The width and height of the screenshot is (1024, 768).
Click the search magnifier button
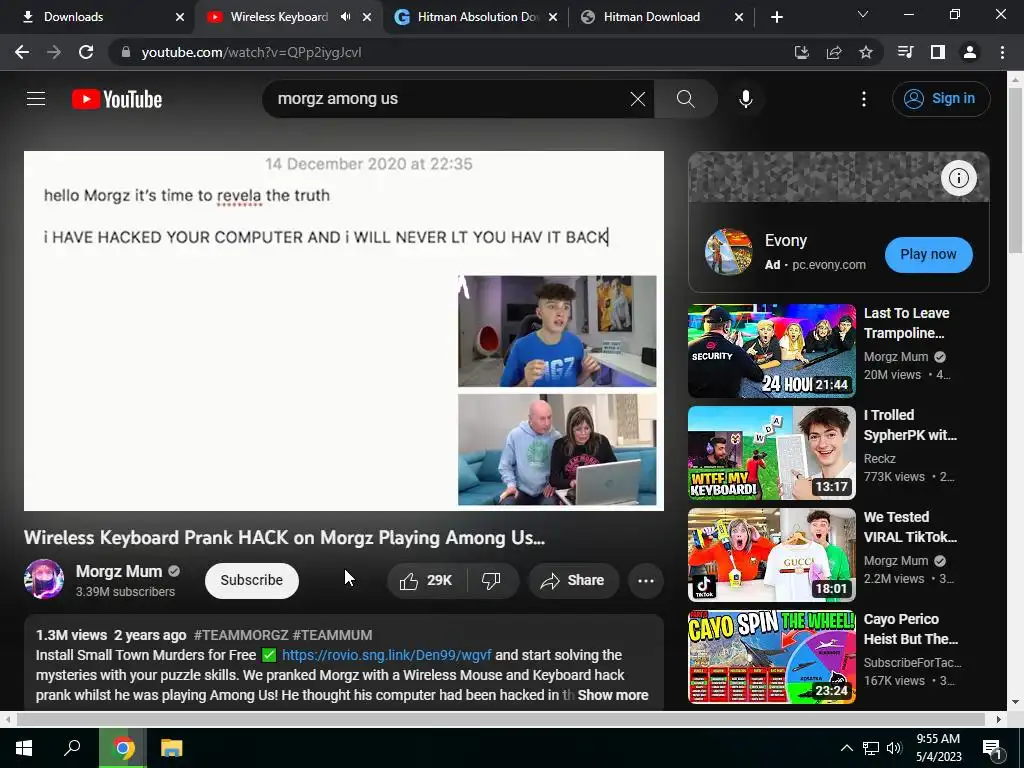(x=686, y=99)
